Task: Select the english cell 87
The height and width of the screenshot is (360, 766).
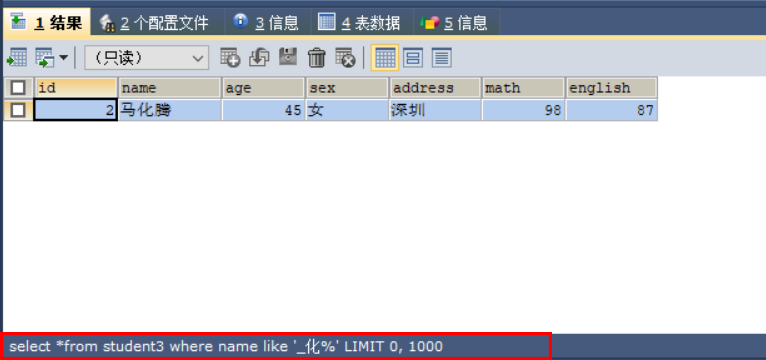Action: [x=612, y=110]
